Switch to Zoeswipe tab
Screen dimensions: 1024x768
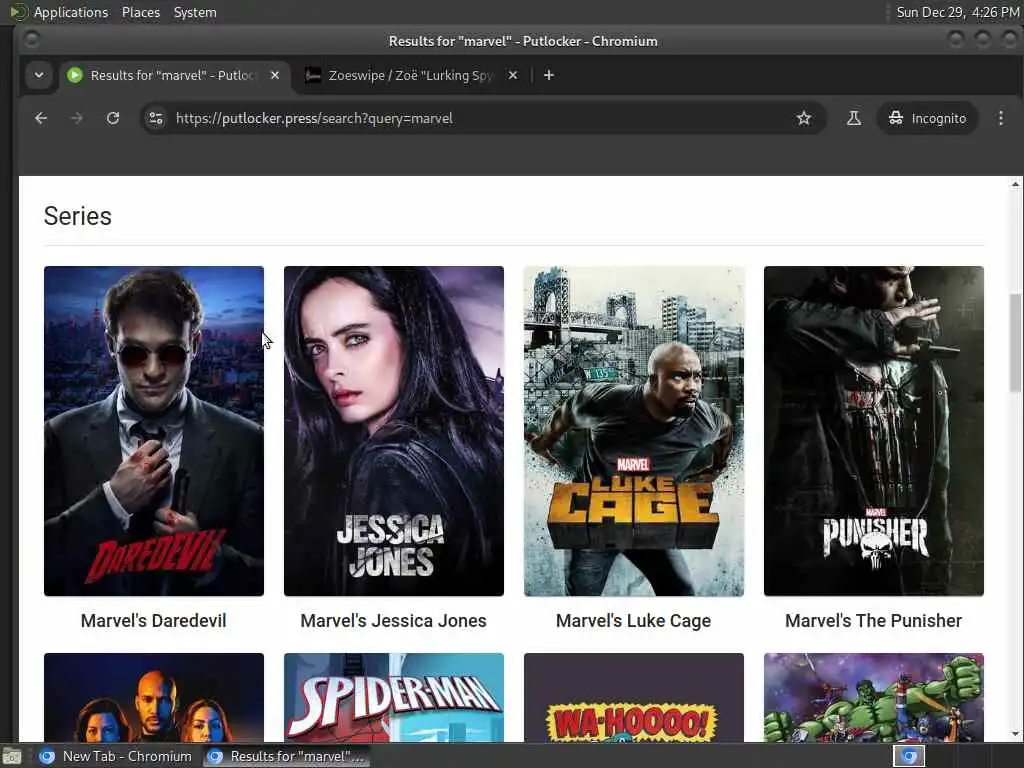[411, 75]
